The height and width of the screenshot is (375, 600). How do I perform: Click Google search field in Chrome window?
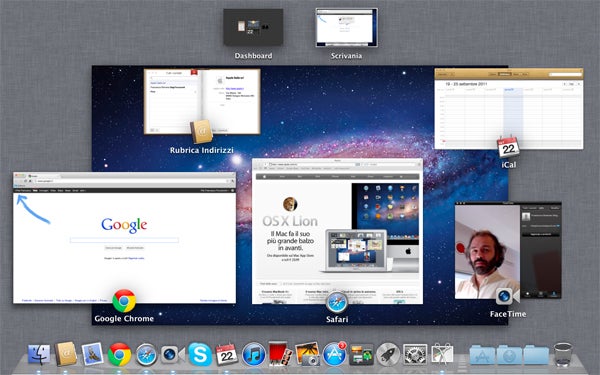click(x=124, y=240)
